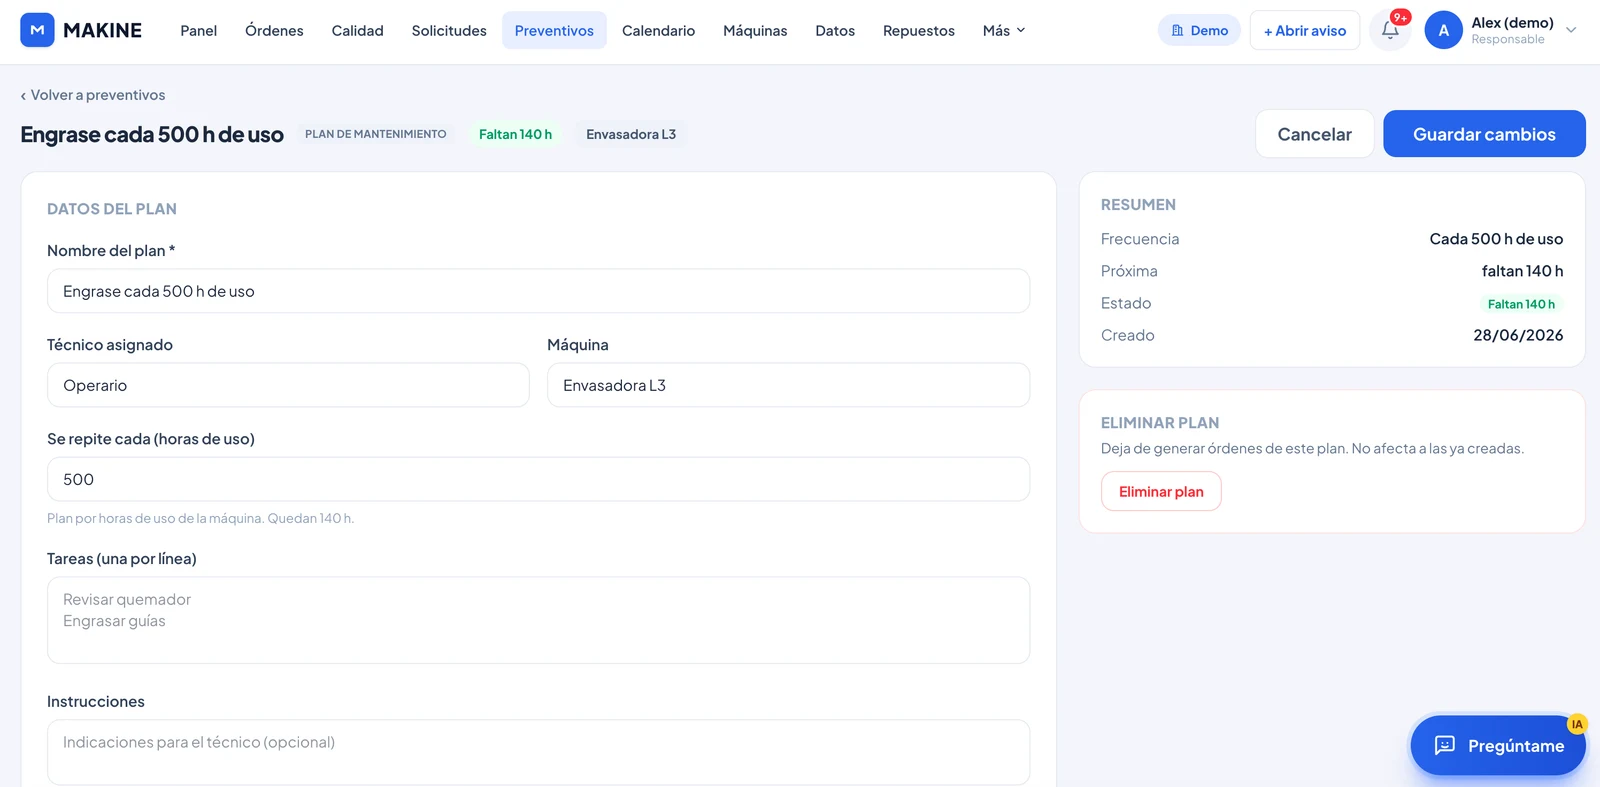Click the page title Engrase cada 500 h de uso

pyautogui.click(x=152, y=134)
